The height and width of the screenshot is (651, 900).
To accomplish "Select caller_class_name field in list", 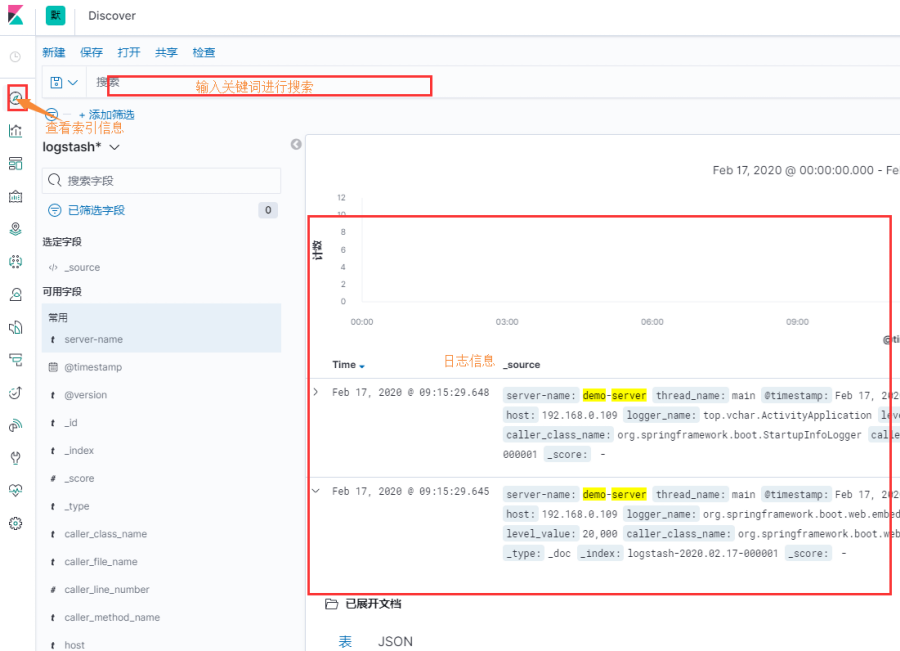I will click(x=106, y=534).
